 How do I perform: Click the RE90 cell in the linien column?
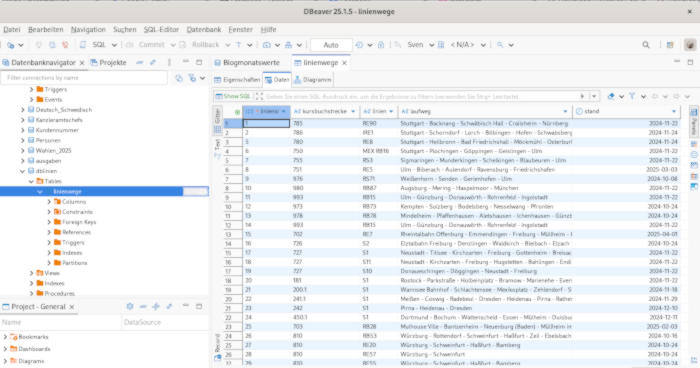point(379,123)
